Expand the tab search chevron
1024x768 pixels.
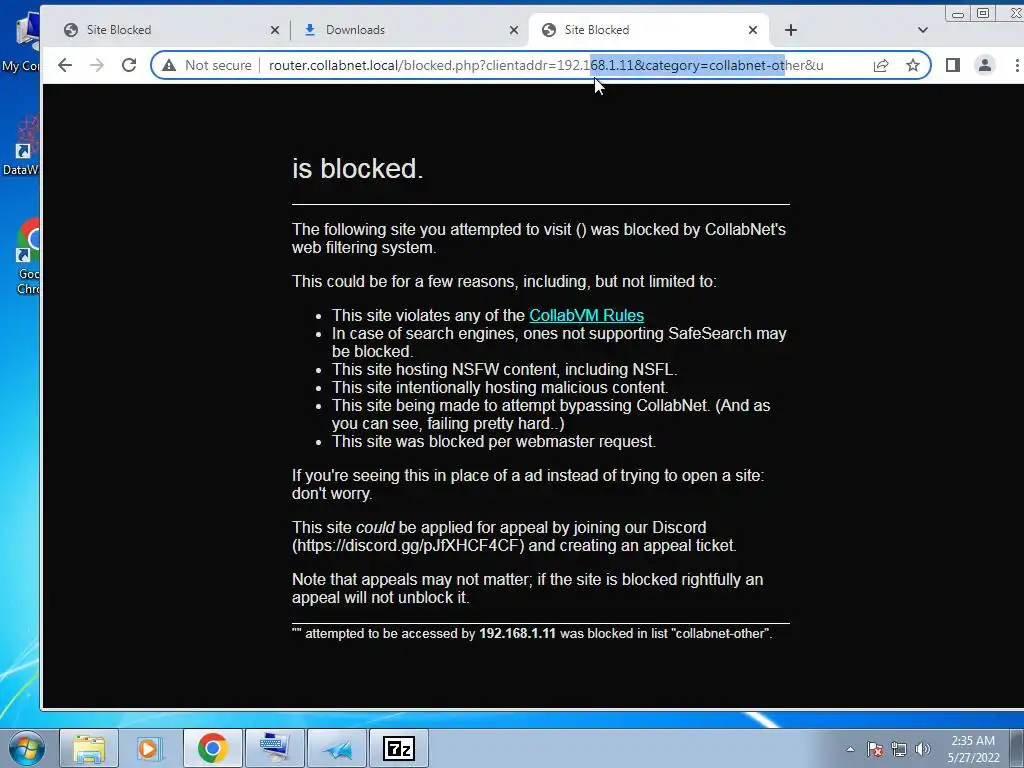coord(923,30)
